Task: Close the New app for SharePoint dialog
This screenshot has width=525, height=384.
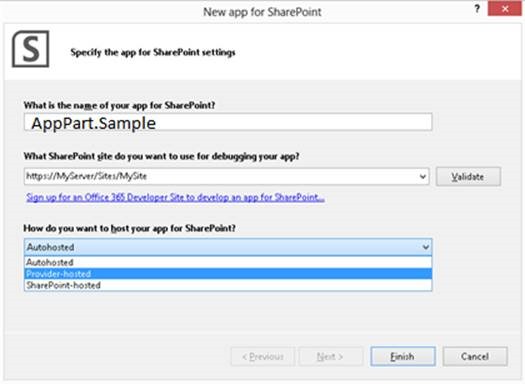Action: coord(505,9)
